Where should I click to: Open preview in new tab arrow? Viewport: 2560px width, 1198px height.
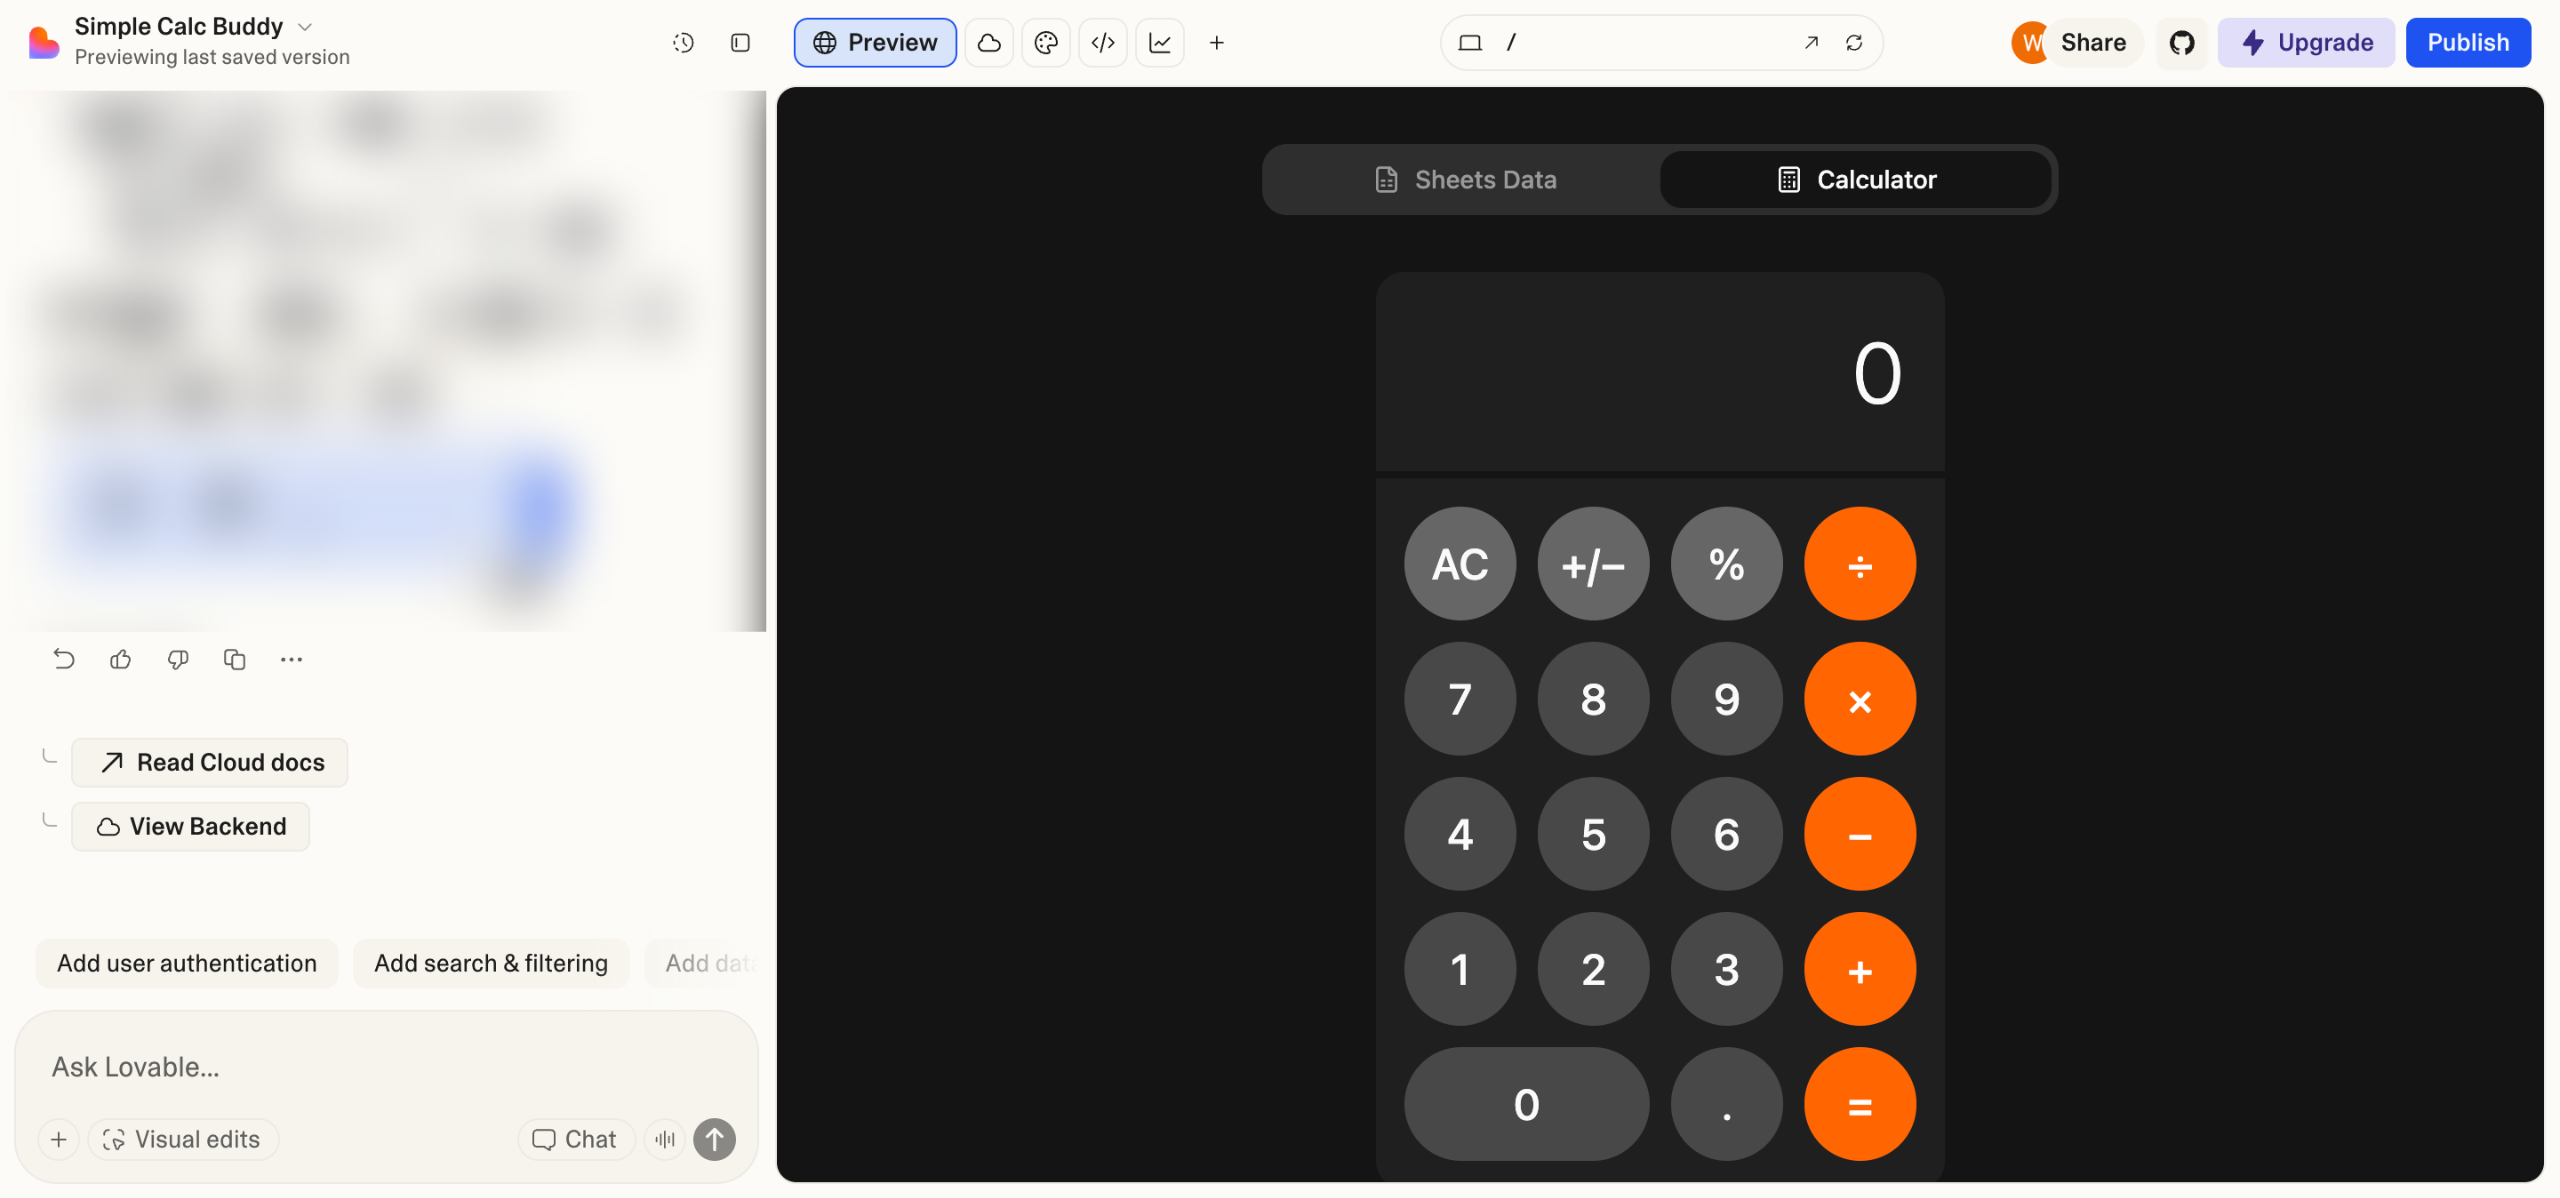[1811, 43]
